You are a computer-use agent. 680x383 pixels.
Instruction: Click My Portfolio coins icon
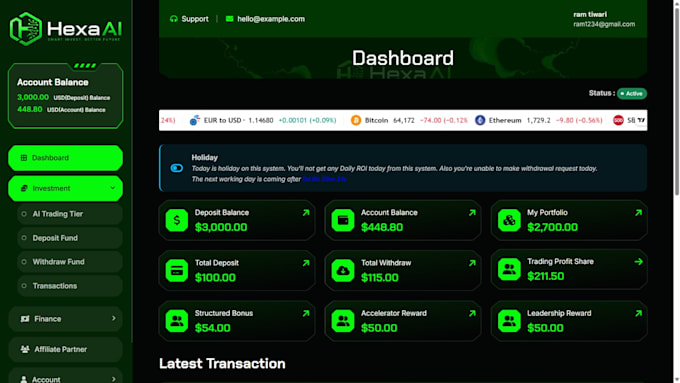[509, 220]
